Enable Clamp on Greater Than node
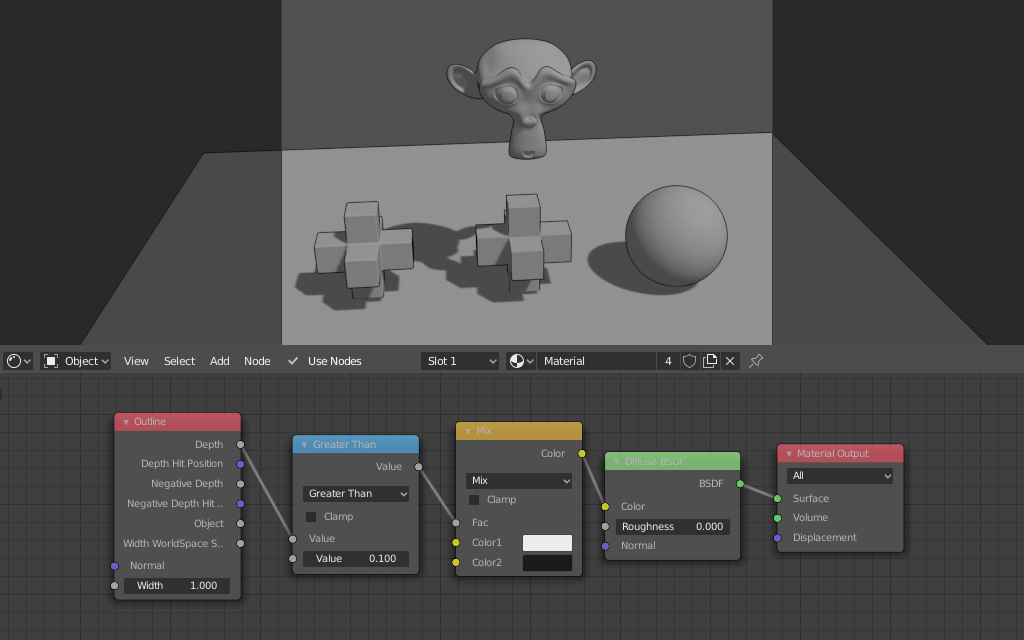The image size is (1024, 640). 311,517
